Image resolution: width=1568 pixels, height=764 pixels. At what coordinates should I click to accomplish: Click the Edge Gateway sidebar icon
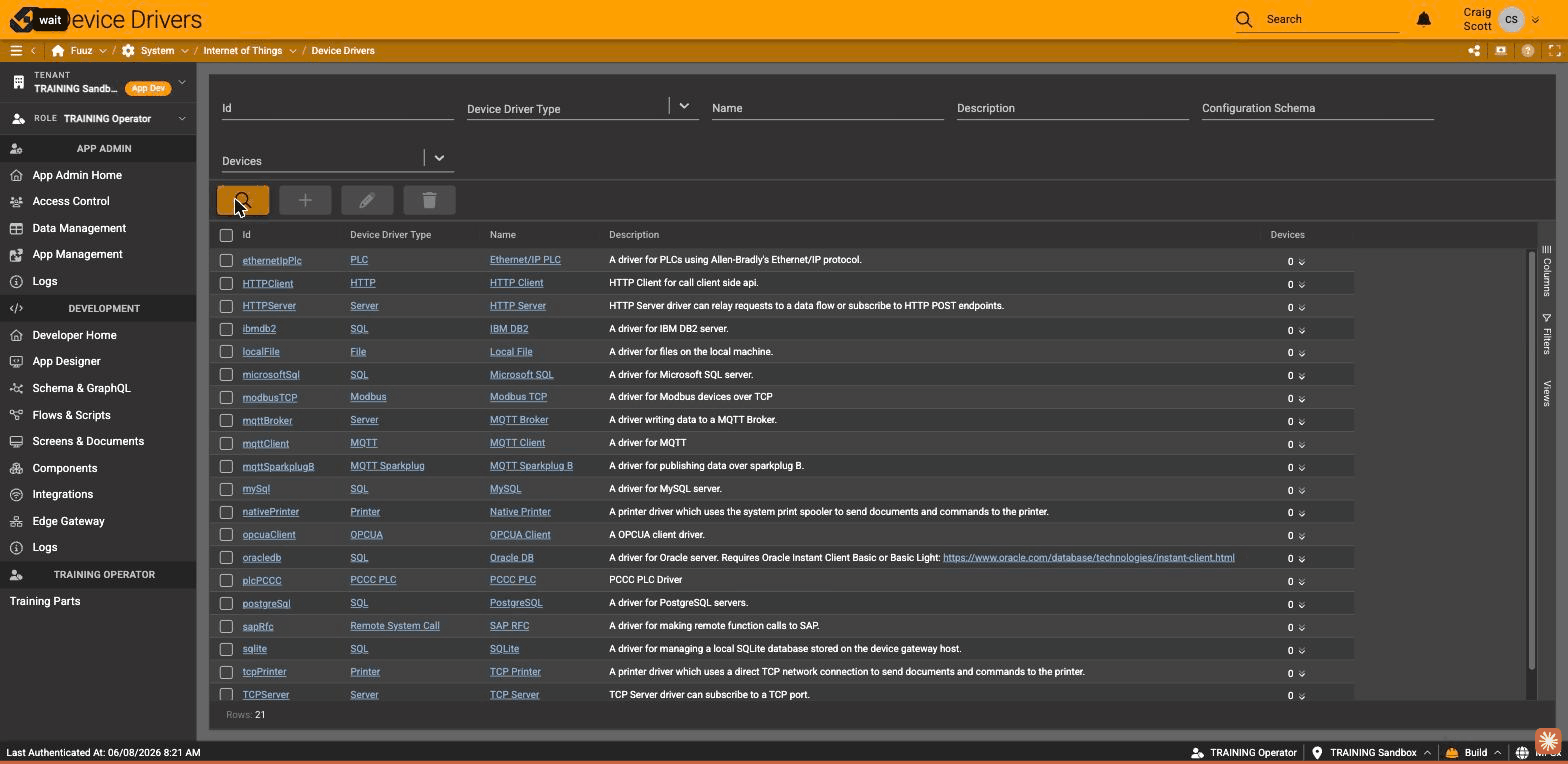pyautogui.click(x=16, y=521)
